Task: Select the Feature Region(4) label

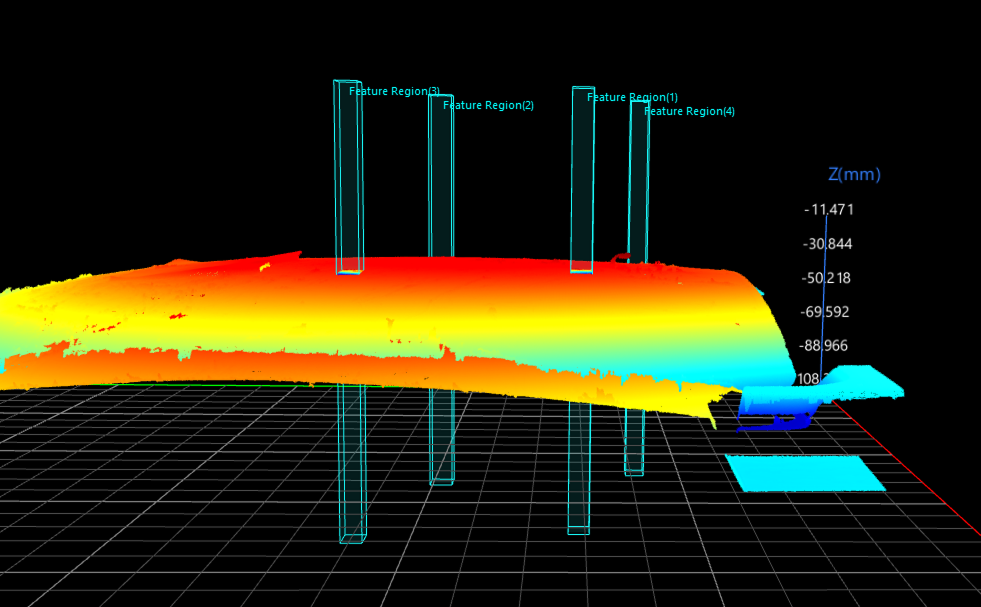Action: pos(689,111)
